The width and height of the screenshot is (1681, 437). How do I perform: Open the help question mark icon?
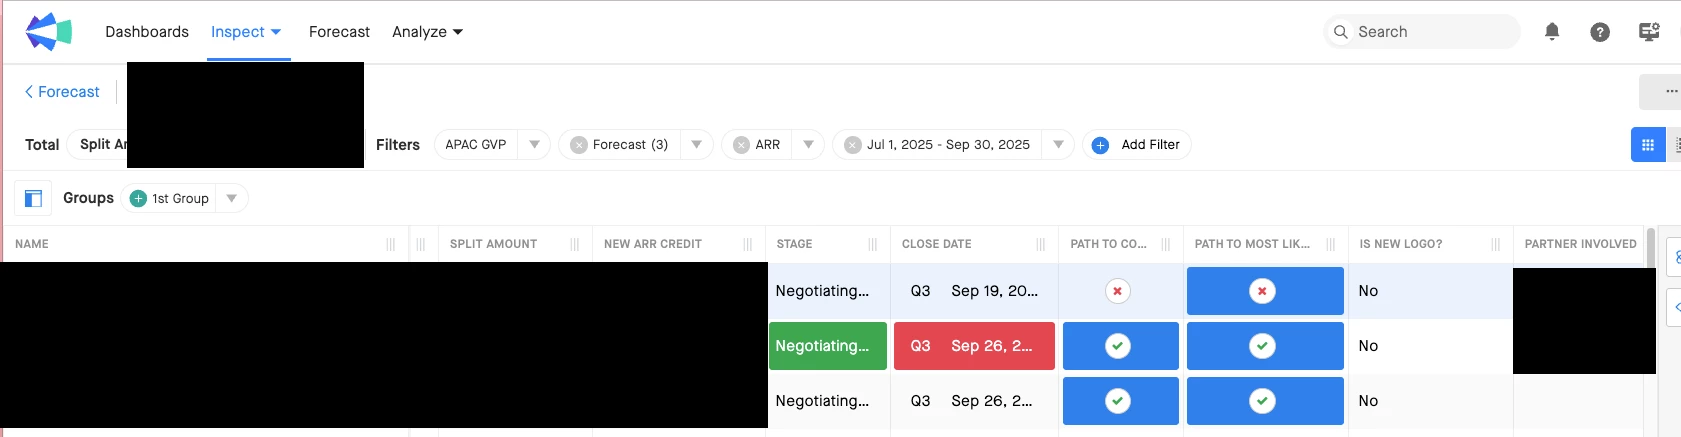point(1600,32)
